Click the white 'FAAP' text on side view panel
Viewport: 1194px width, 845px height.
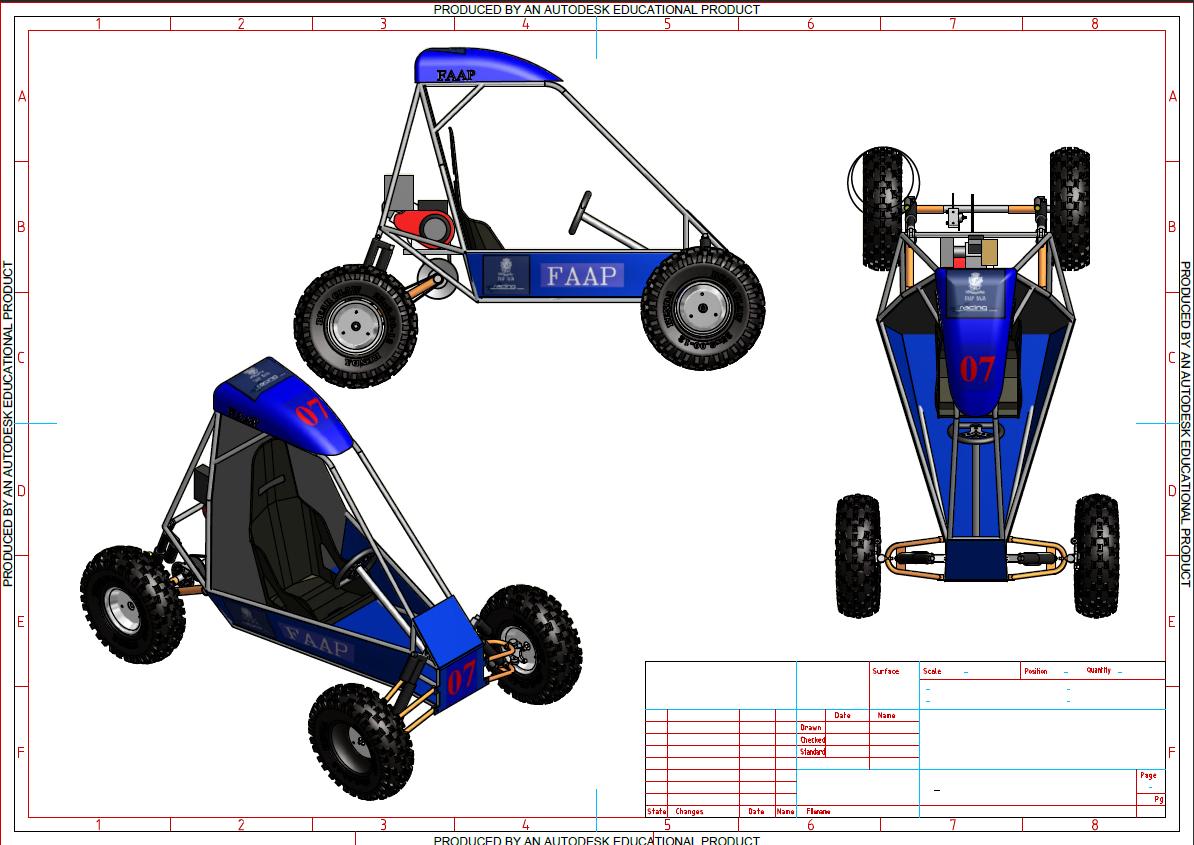tap(582, 276)
